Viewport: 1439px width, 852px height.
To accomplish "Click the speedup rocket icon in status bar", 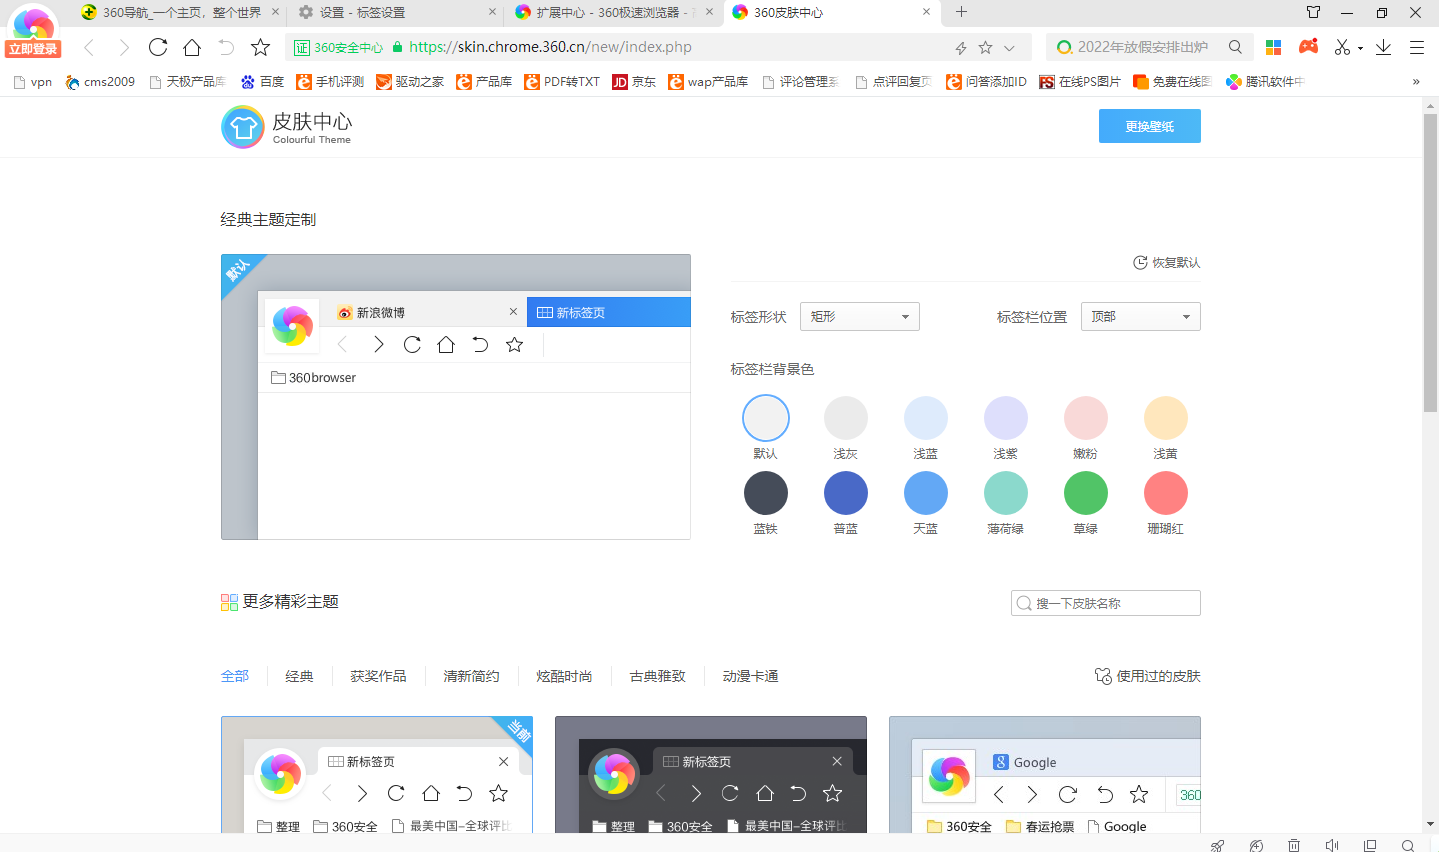I will click(1217, 845).
